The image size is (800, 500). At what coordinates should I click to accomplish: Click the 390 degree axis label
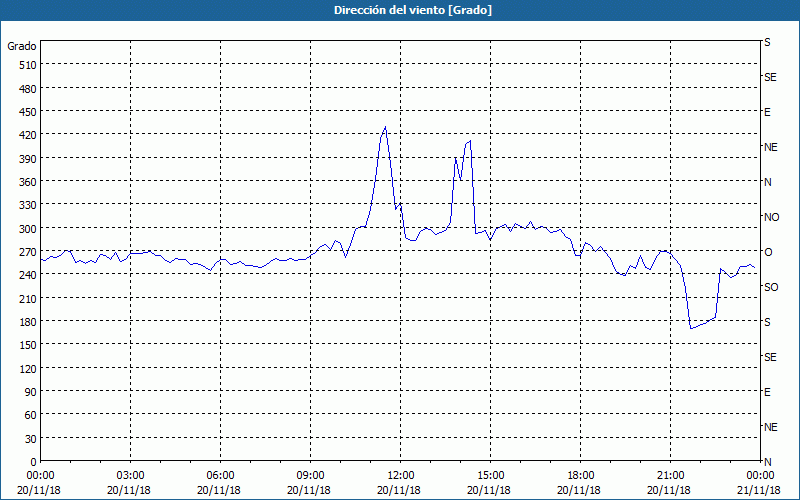28,159
